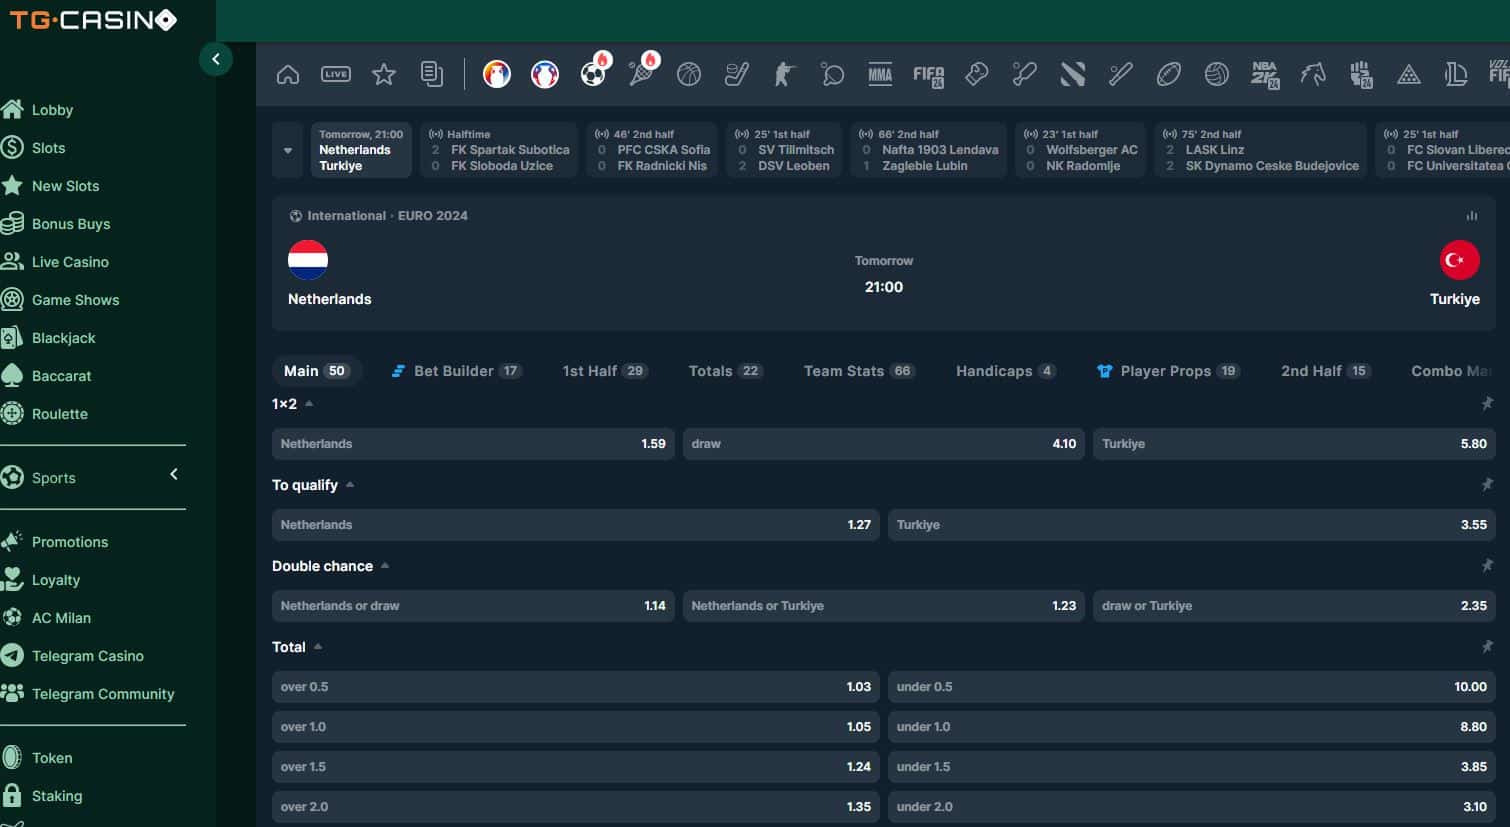
Task: Open the bet history document icon
Action: (x=432, y=74)
